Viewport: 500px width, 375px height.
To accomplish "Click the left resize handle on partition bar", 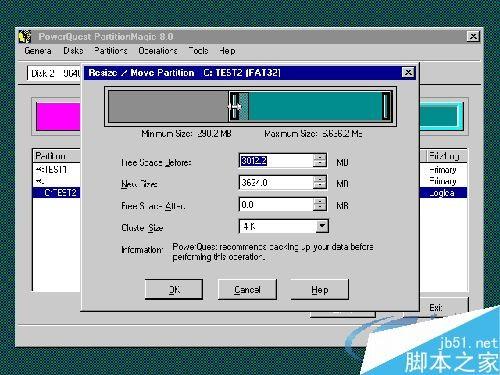I will pos(234,106).
